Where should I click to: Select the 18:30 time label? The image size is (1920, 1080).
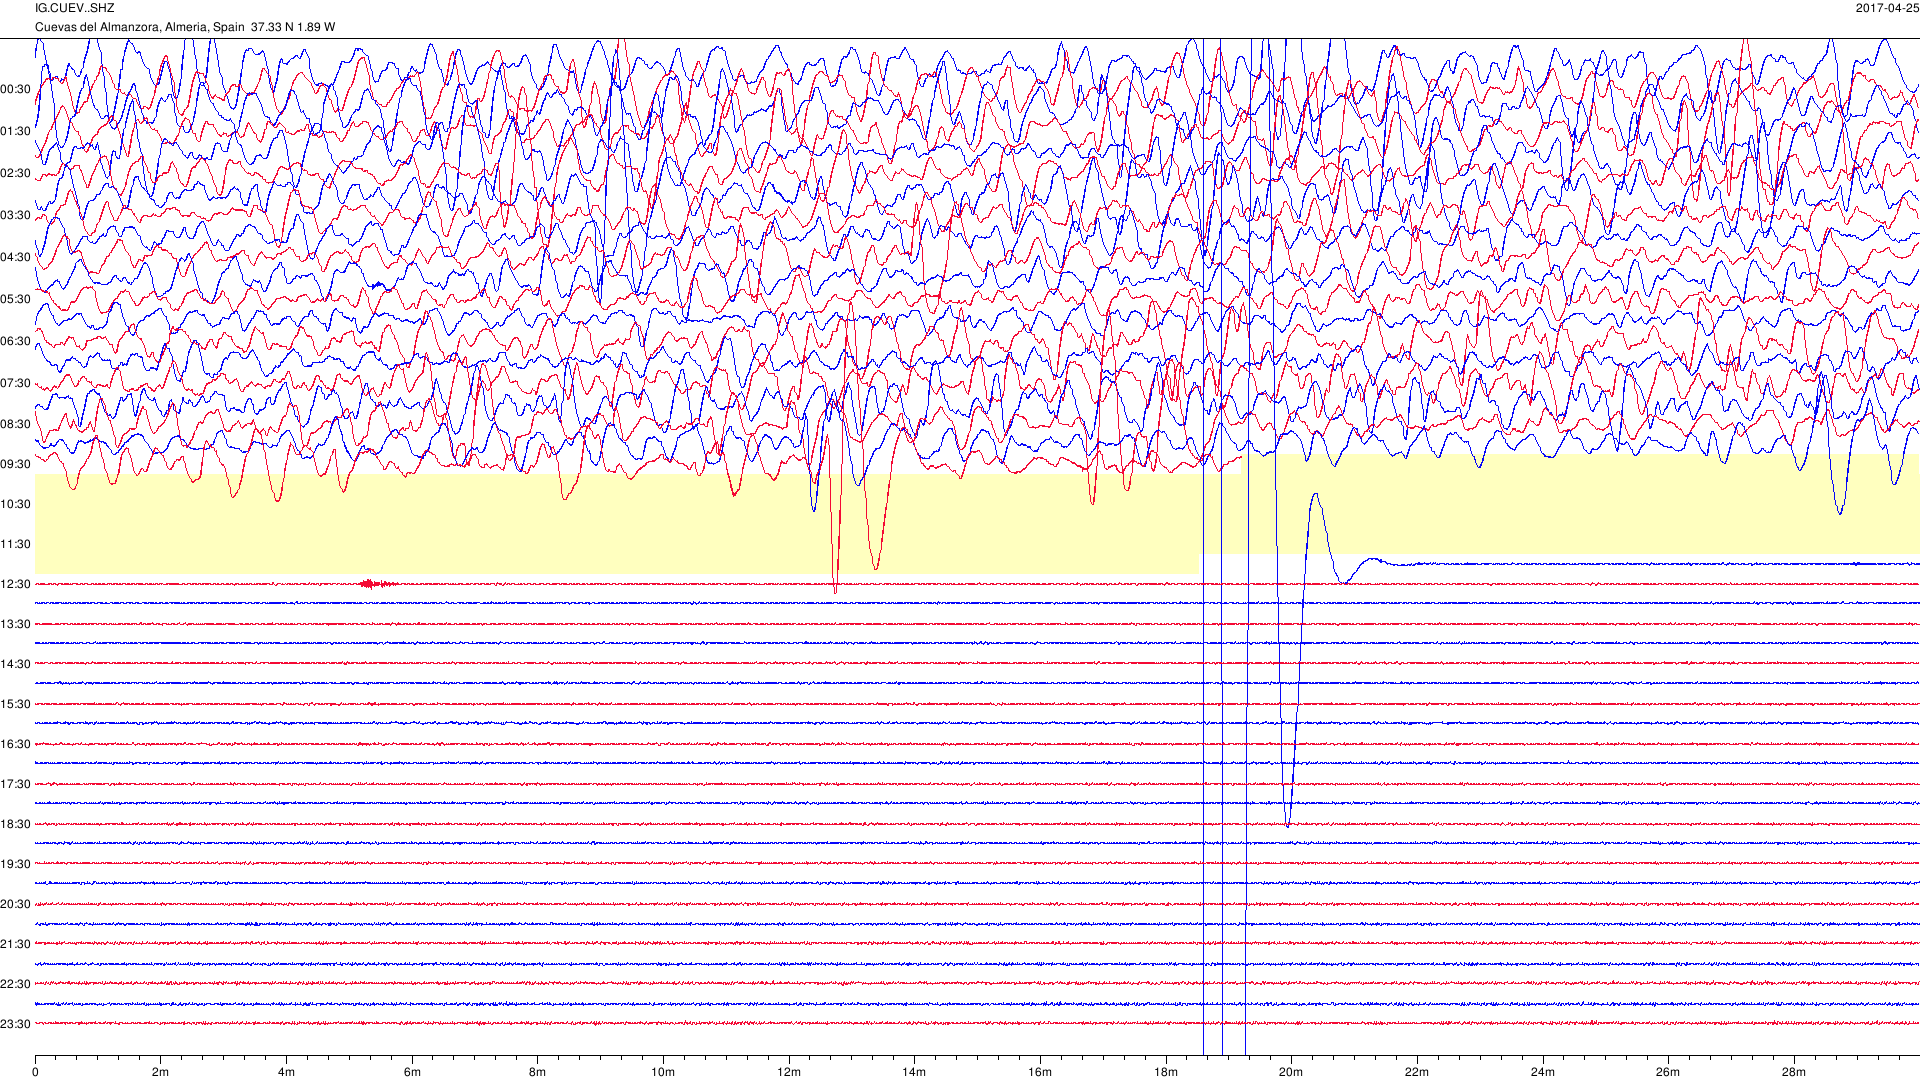click(15, 825)
